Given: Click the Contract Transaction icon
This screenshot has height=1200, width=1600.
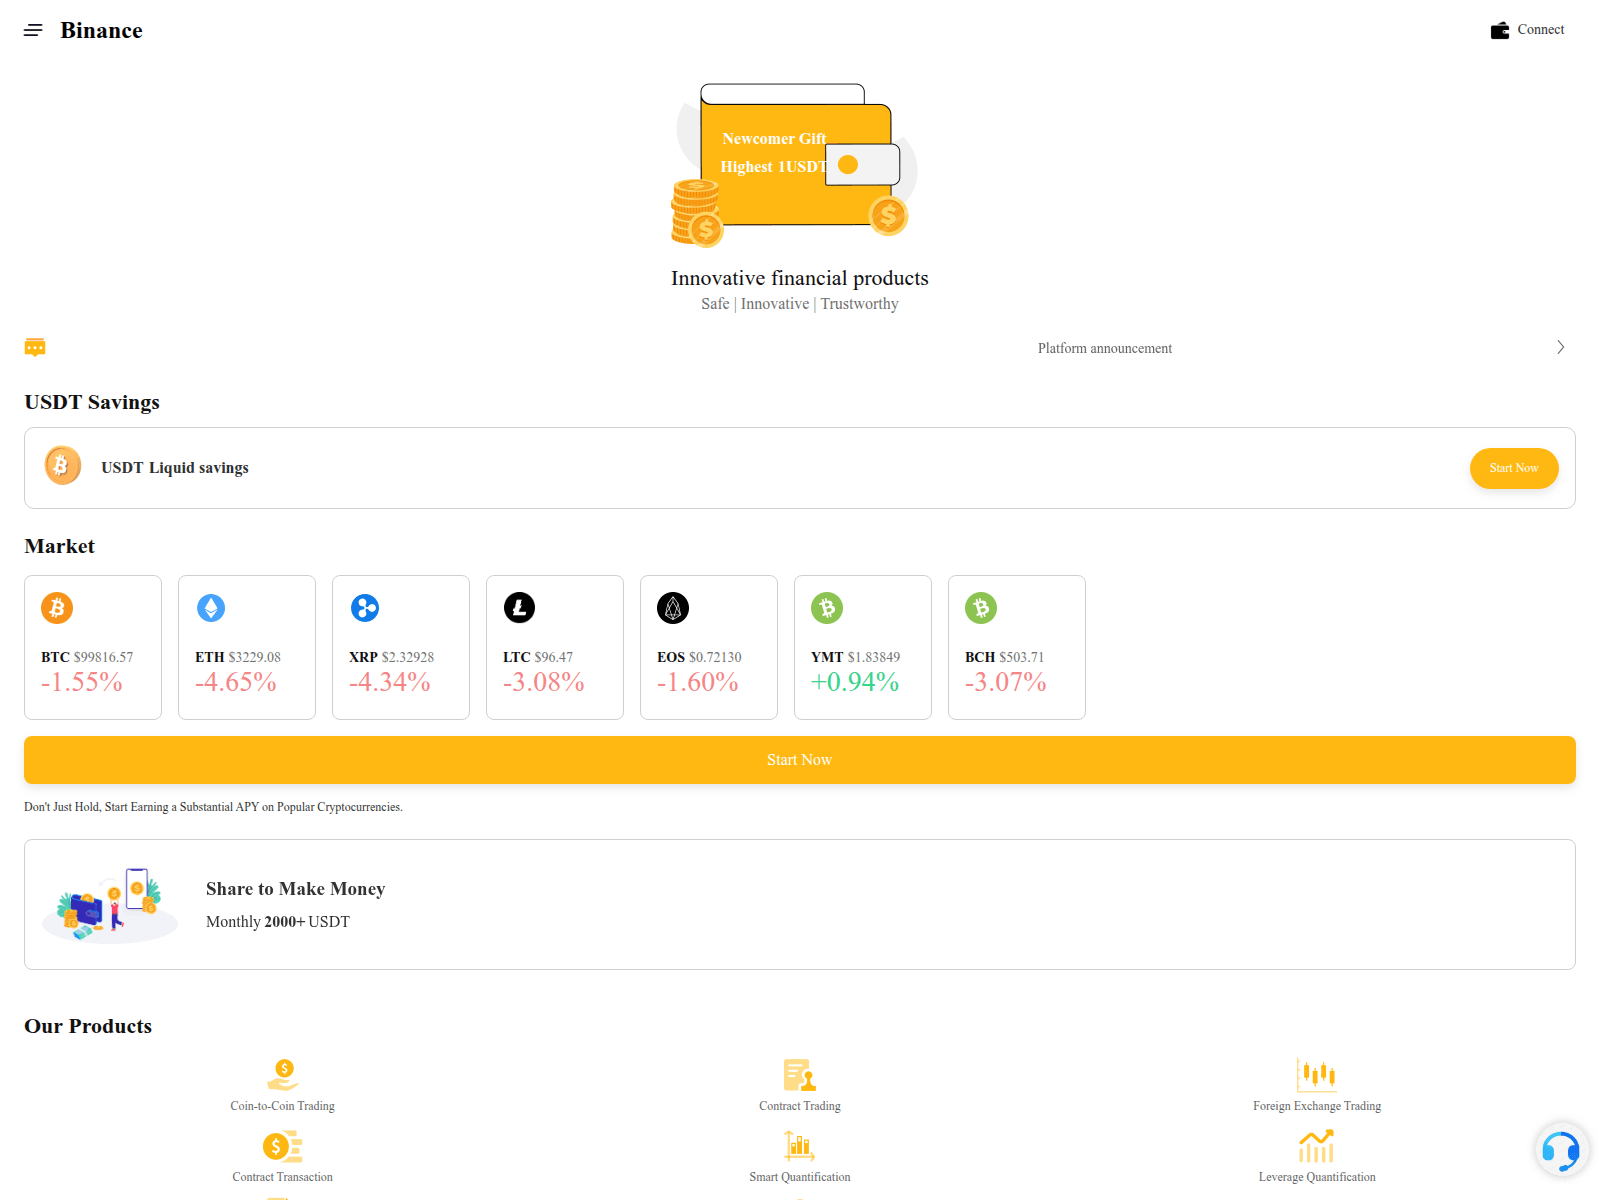Looking at the screenshot, I should pyautogui.click(x=283, y=1146).
